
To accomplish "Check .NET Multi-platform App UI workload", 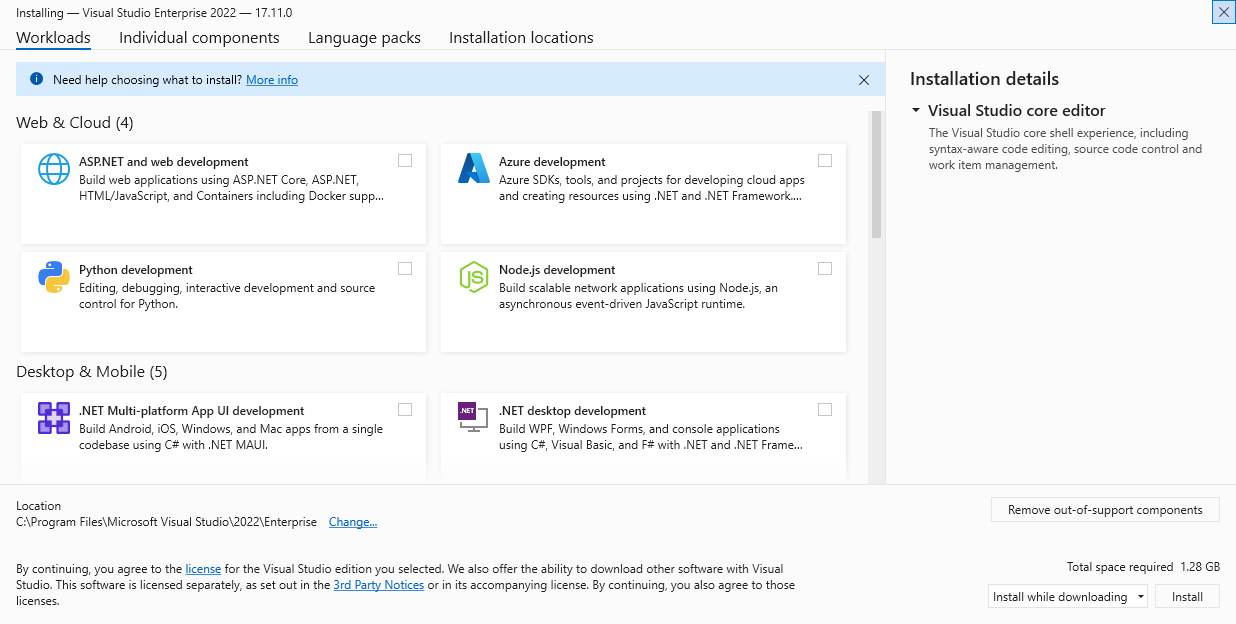I will pos(405,409).
